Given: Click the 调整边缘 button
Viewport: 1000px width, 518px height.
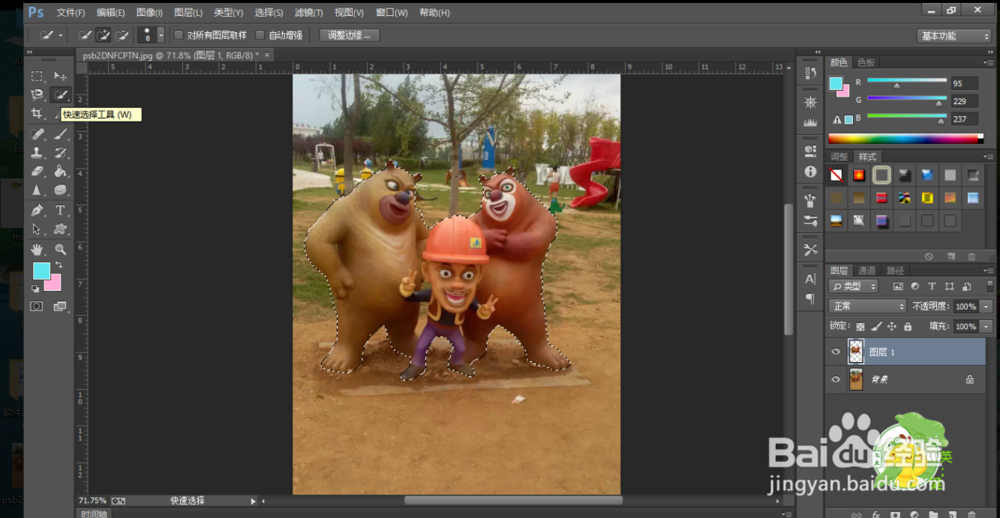Looking at the screenshot, I should click(x=350, y=35).
